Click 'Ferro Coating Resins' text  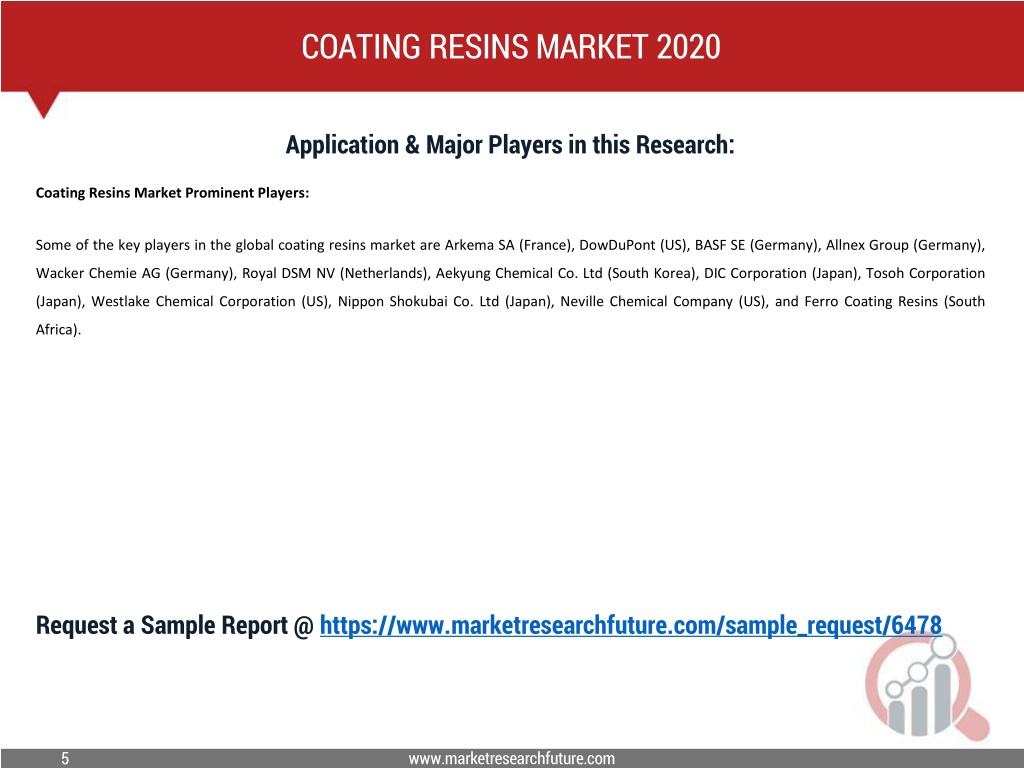[871, 302]
